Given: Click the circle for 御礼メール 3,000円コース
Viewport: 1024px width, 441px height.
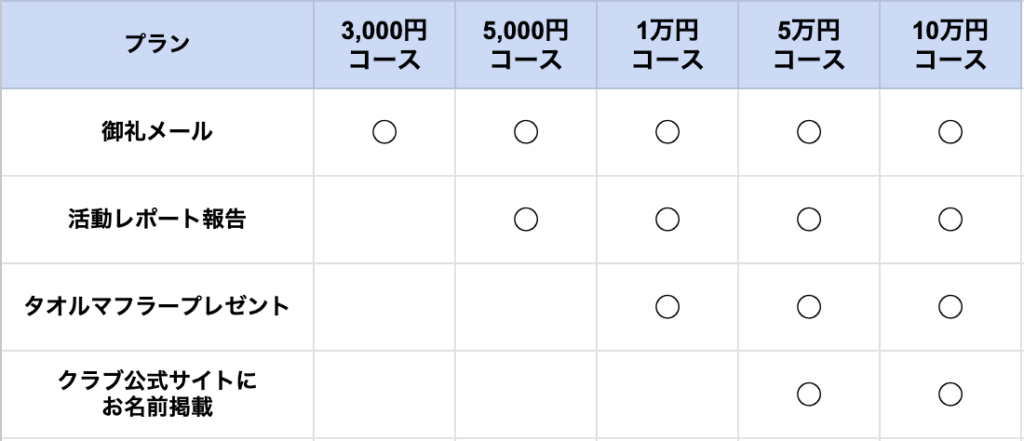Looking at the screenshot, I should tap(384, 131).
